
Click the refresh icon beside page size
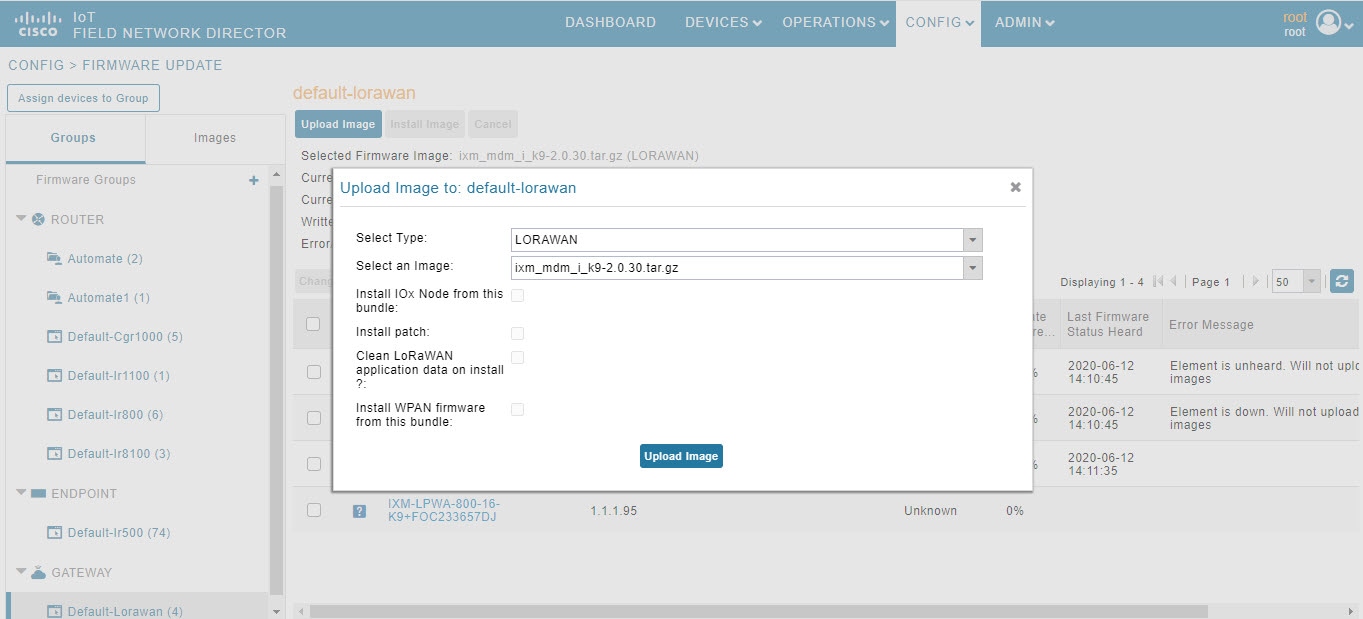point(1342,281)
